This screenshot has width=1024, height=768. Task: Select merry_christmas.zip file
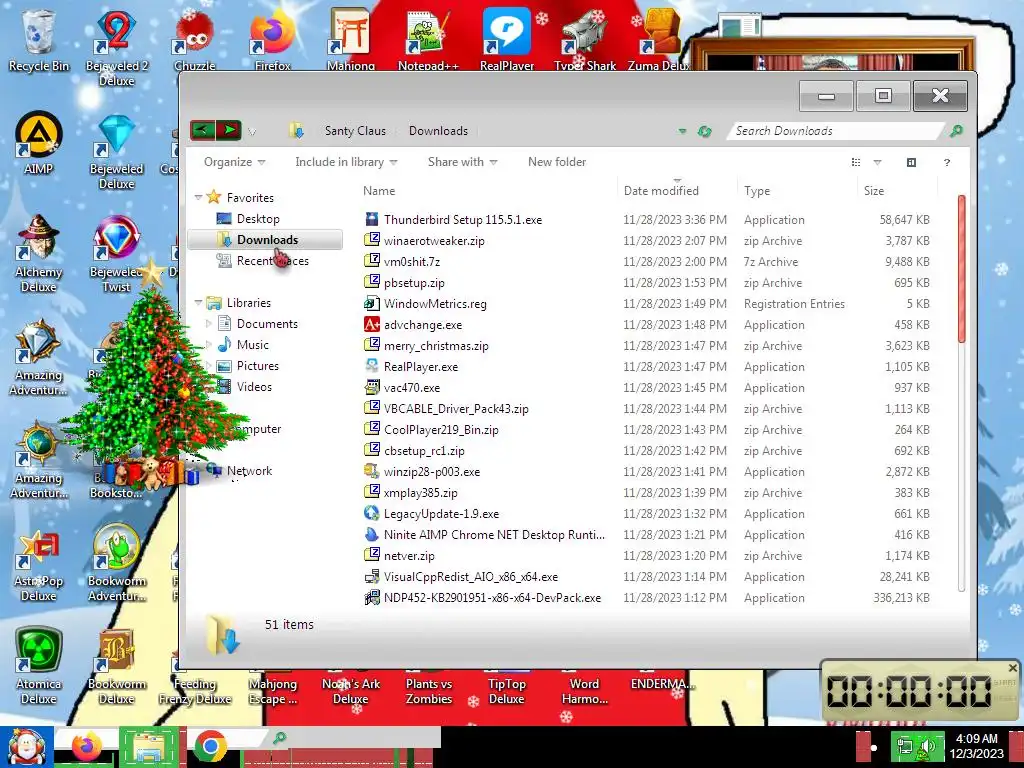coord(436,346)
